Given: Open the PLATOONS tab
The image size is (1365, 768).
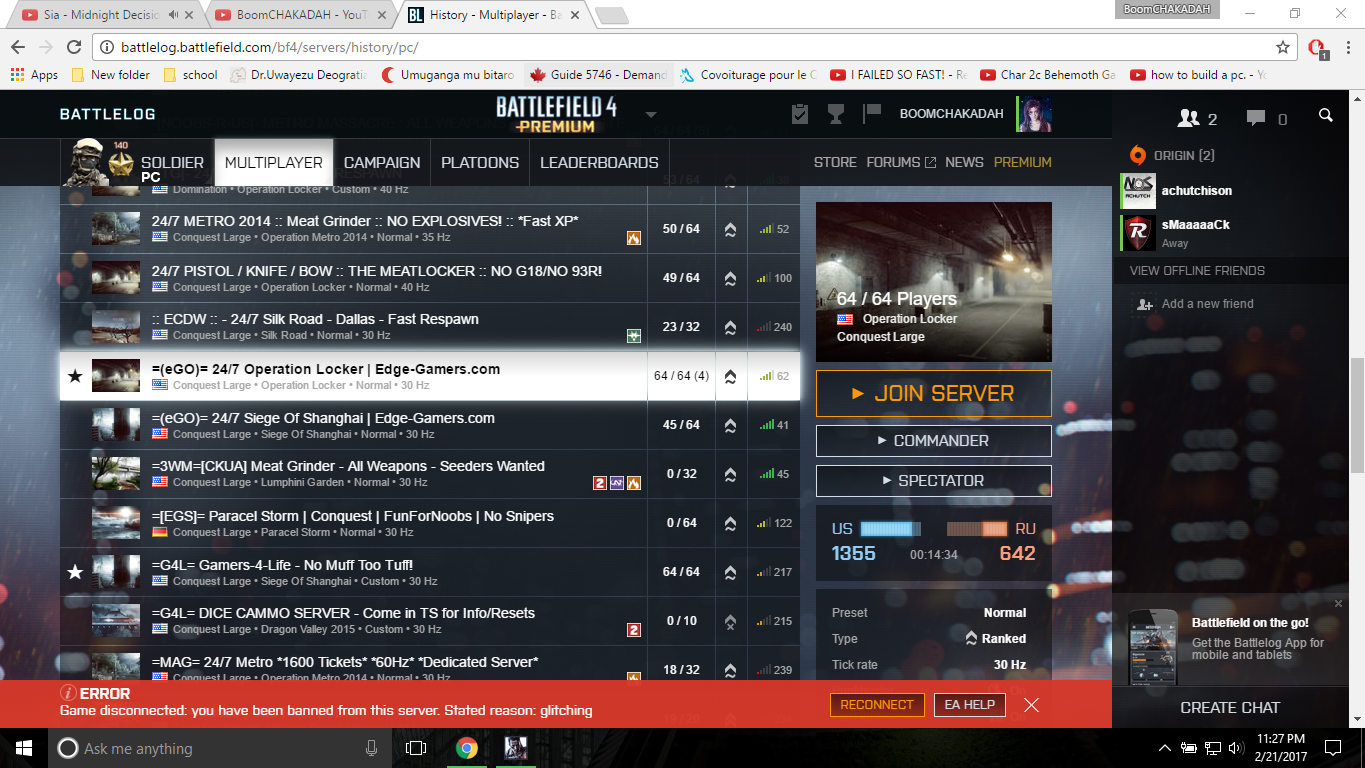Looking at the screenshot, I should tap(480, 162).
